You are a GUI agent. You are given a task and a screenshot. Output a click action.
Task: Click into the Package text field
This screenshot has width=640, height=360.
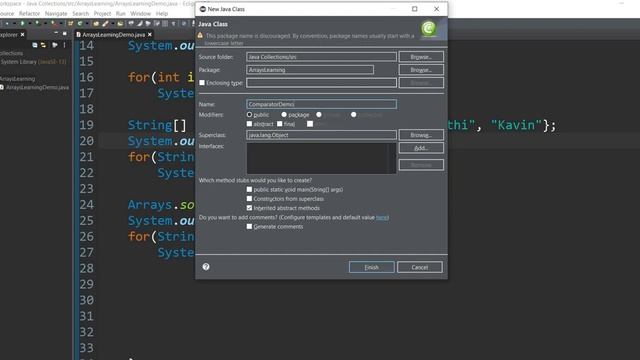point(310,70)
